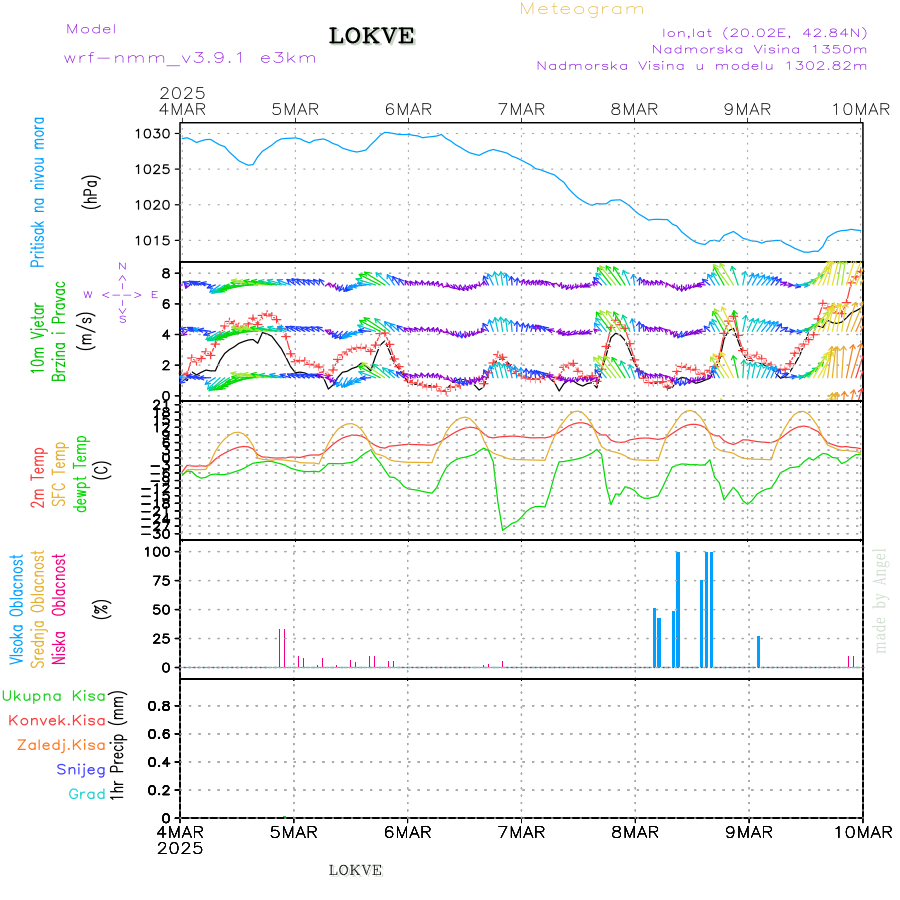This screenshot has width=900, height=900.
Task: Click the made by Angel watermark
Action: tap(881, 600)
